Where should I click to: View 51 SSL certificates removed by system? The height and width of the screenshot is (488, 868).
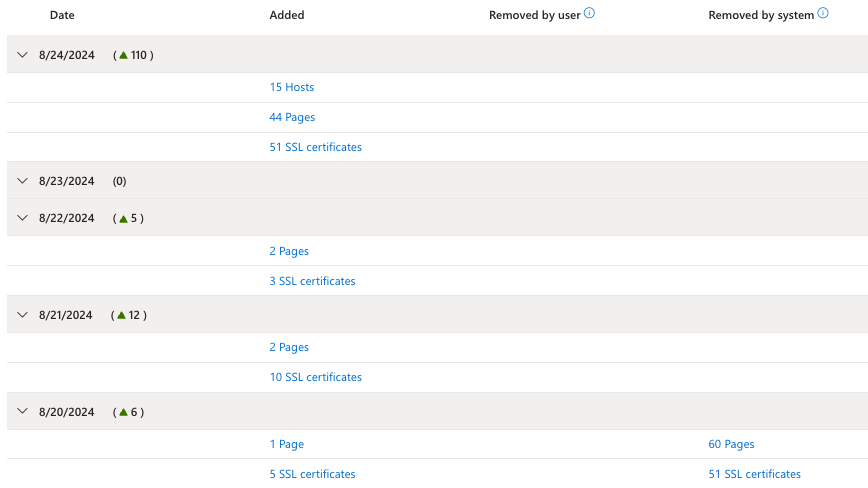pyautogui.click(x=754, y=474)
